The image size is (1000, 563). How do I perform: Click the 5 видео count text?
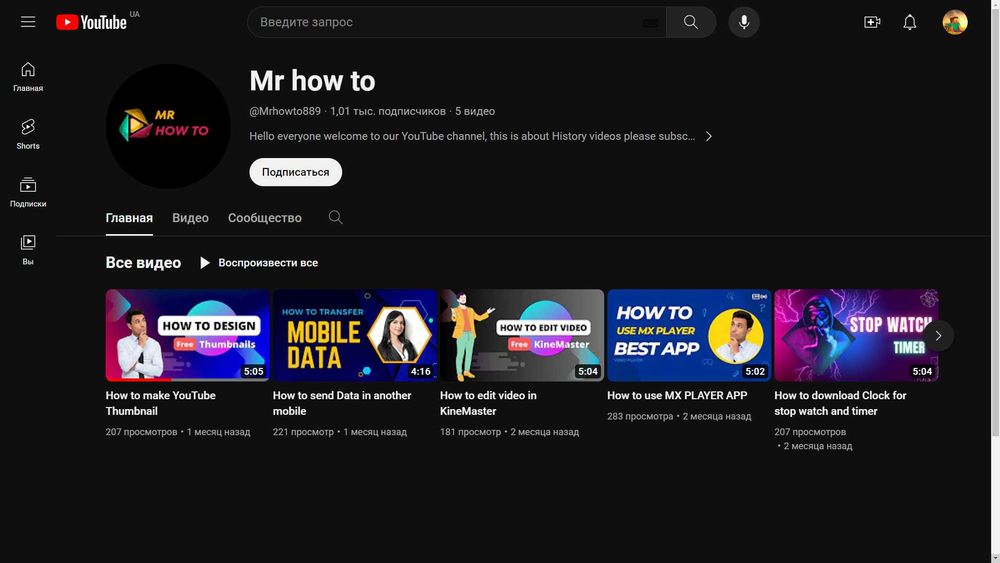click(474, 111)
